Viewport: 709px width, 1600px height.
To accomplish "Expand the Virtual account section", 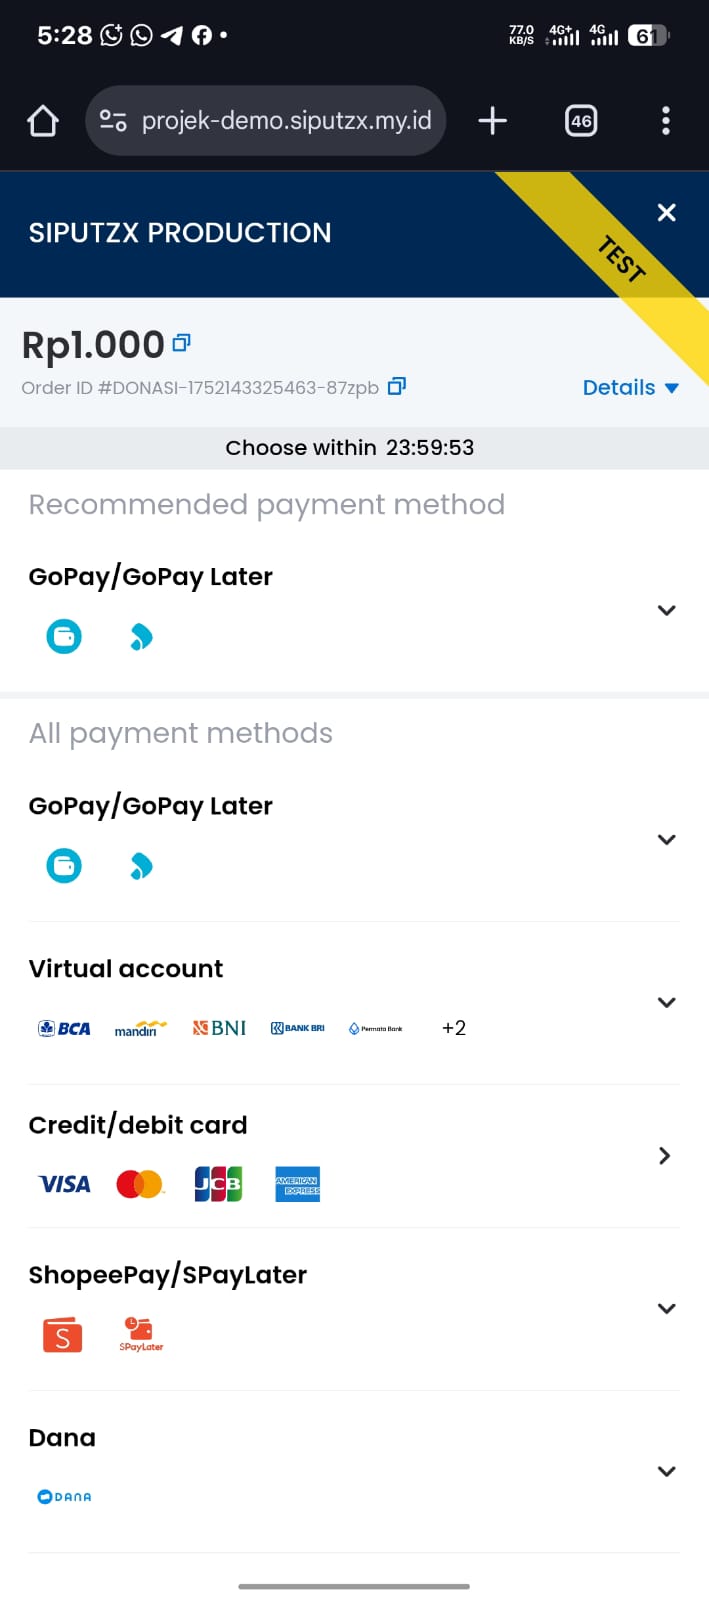I will [x=666, y=1002].
